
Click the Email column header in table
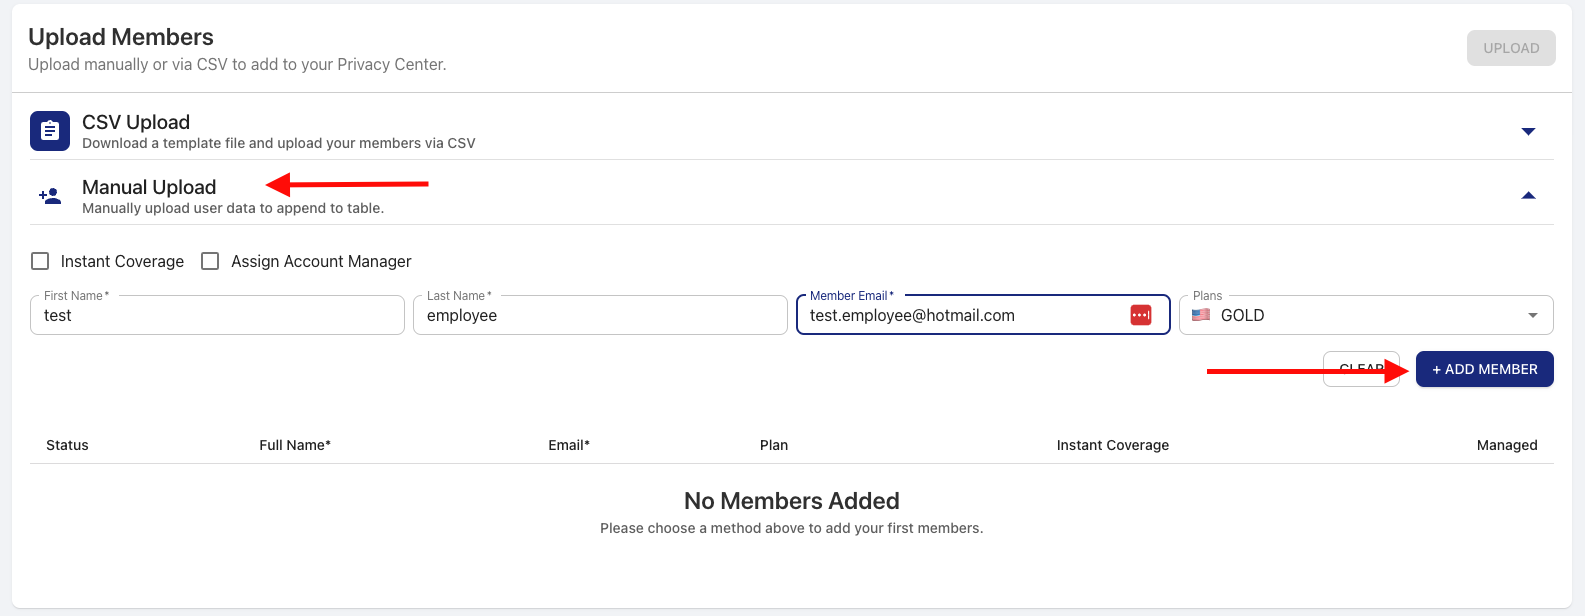[x=568, y=445]
